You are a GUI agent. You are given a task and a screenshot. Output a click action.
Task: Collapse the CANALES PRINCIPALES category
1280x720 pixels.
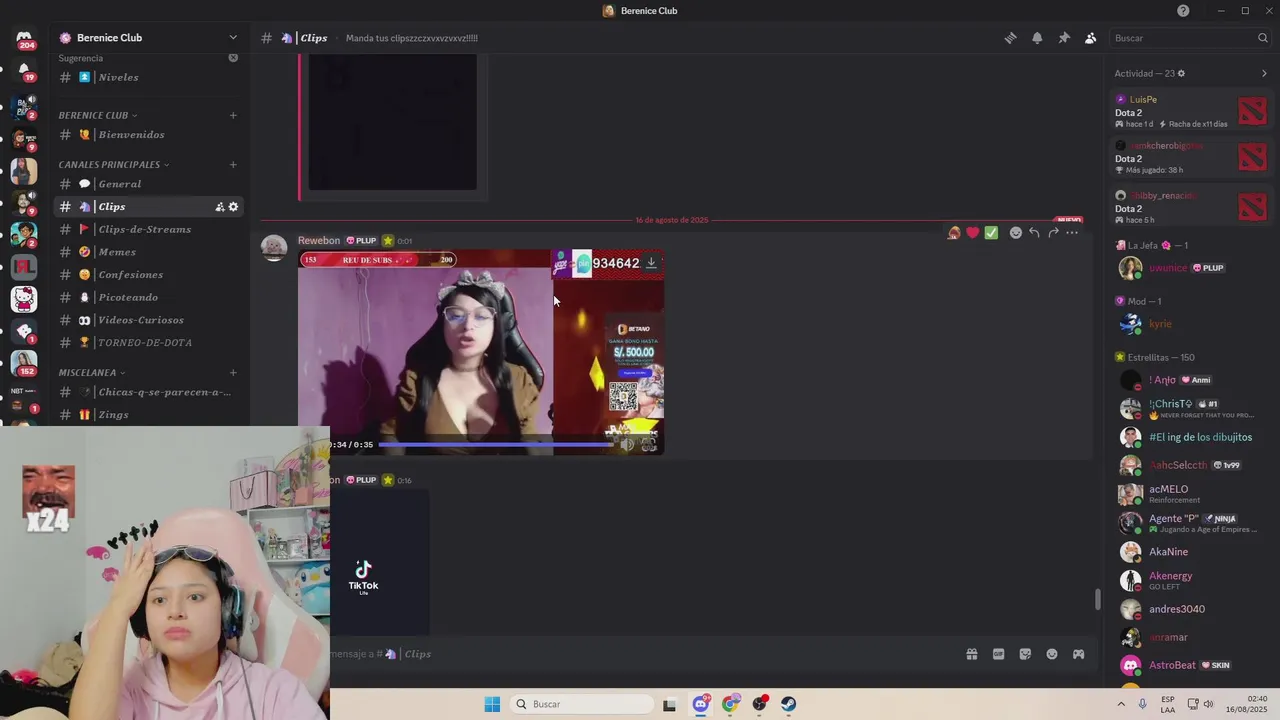coord(114,164)
